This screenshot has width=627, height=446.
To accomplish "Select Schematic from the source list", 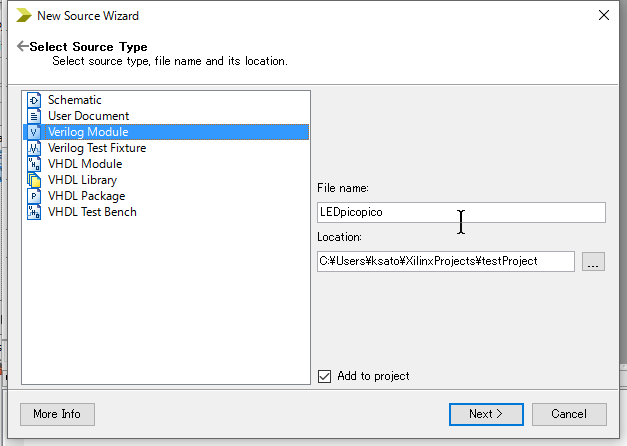I will click(75, 100).
